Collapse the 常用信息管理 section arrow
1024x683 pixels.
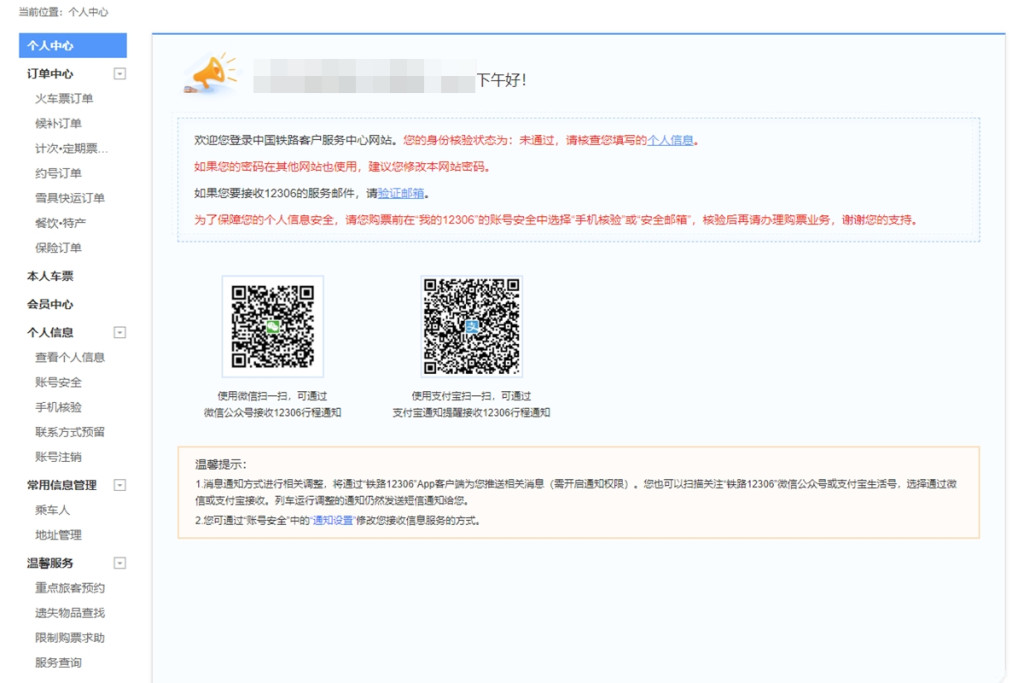pos(120,485)
